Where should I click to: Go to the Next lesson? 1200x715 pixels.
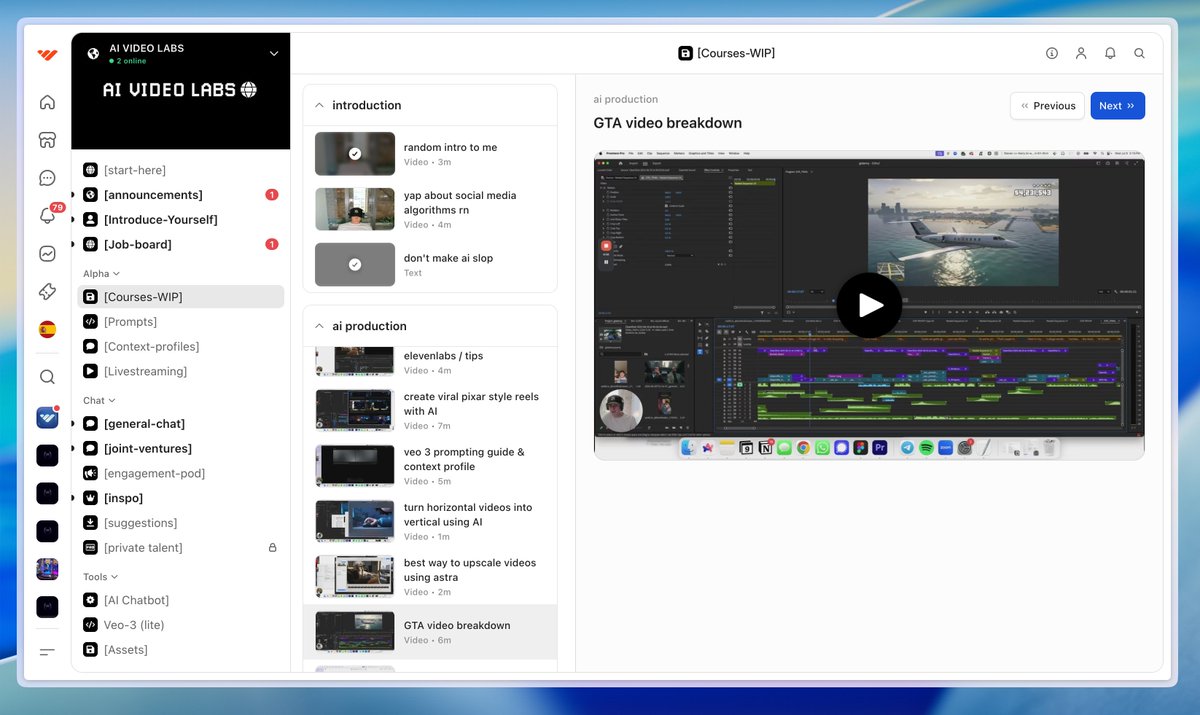(x=1117, y=106)
